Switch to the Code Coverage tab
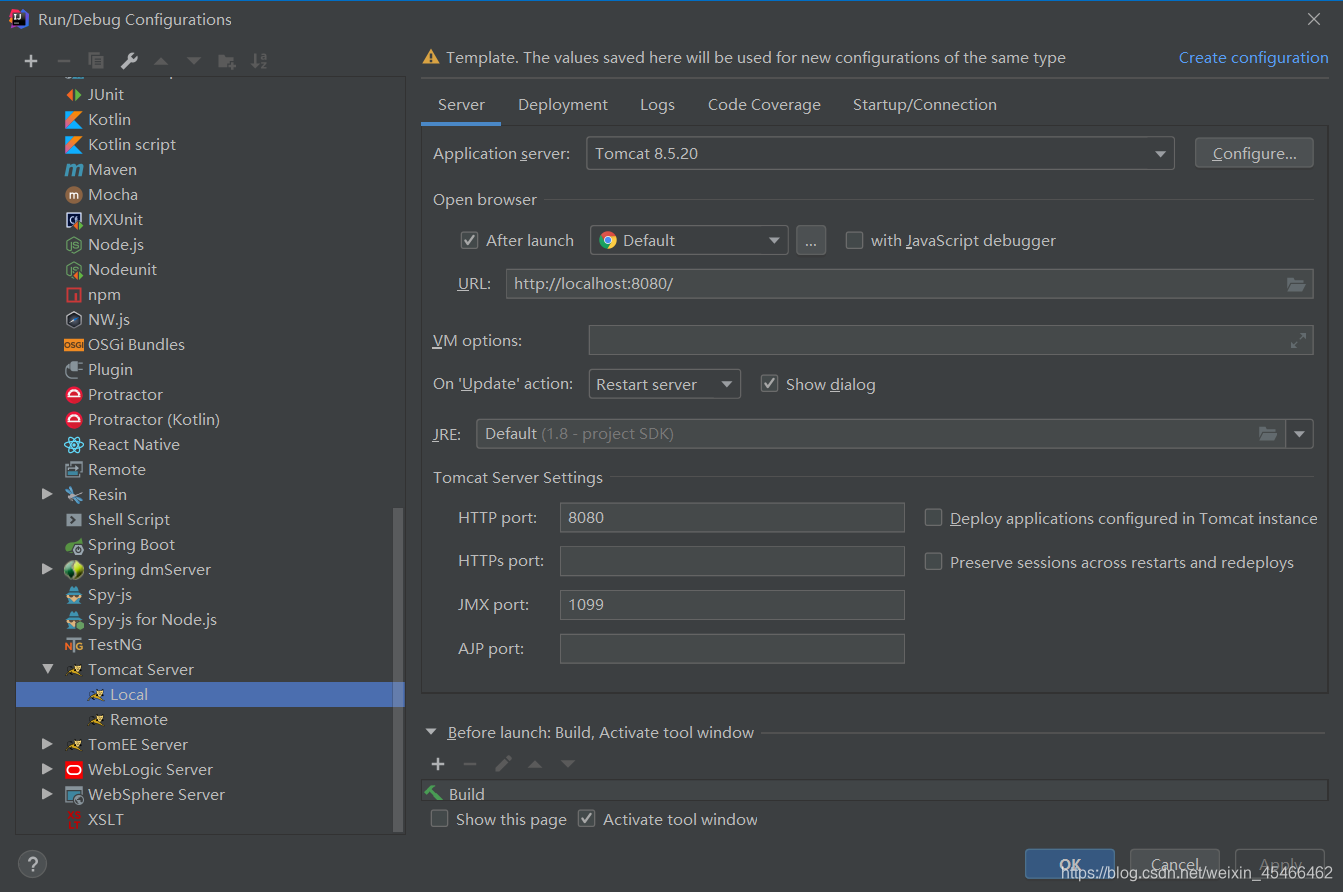1343x892 pixels. tap(764, 105)
